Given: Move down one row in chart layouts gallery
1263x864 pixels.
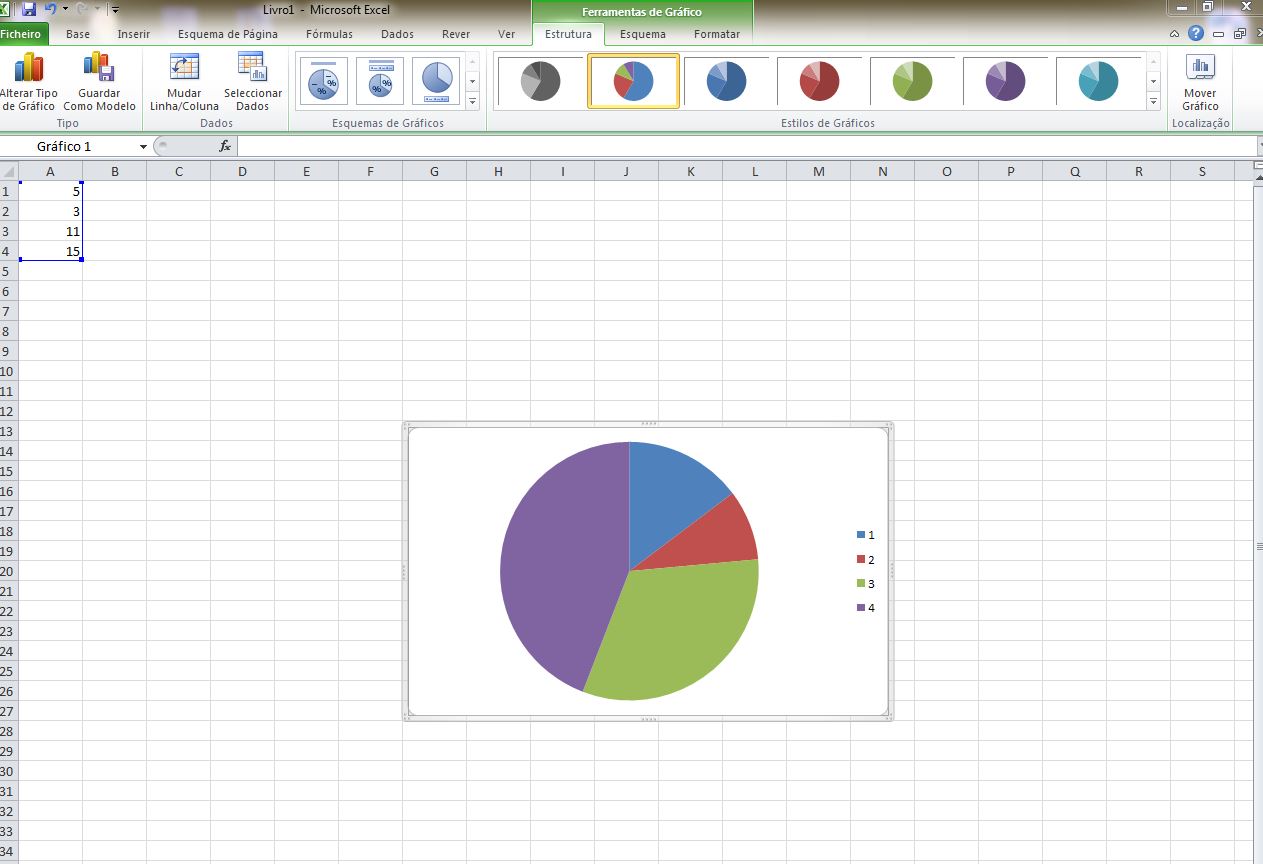Looking at the screenshot, I should click(x=473, y=80).
